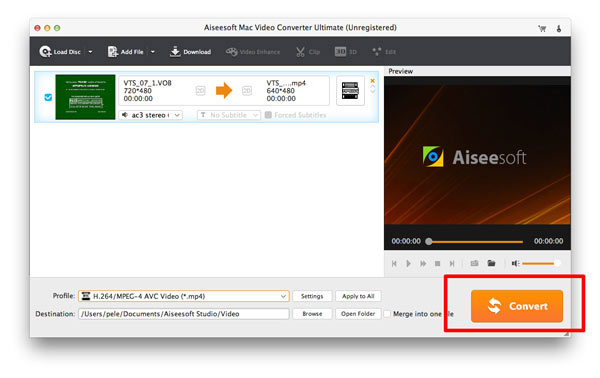Uncheck the VTS_07_1.VOB file checkbox
This screenshot has width=600, height=378.
[x=48, y=97]
